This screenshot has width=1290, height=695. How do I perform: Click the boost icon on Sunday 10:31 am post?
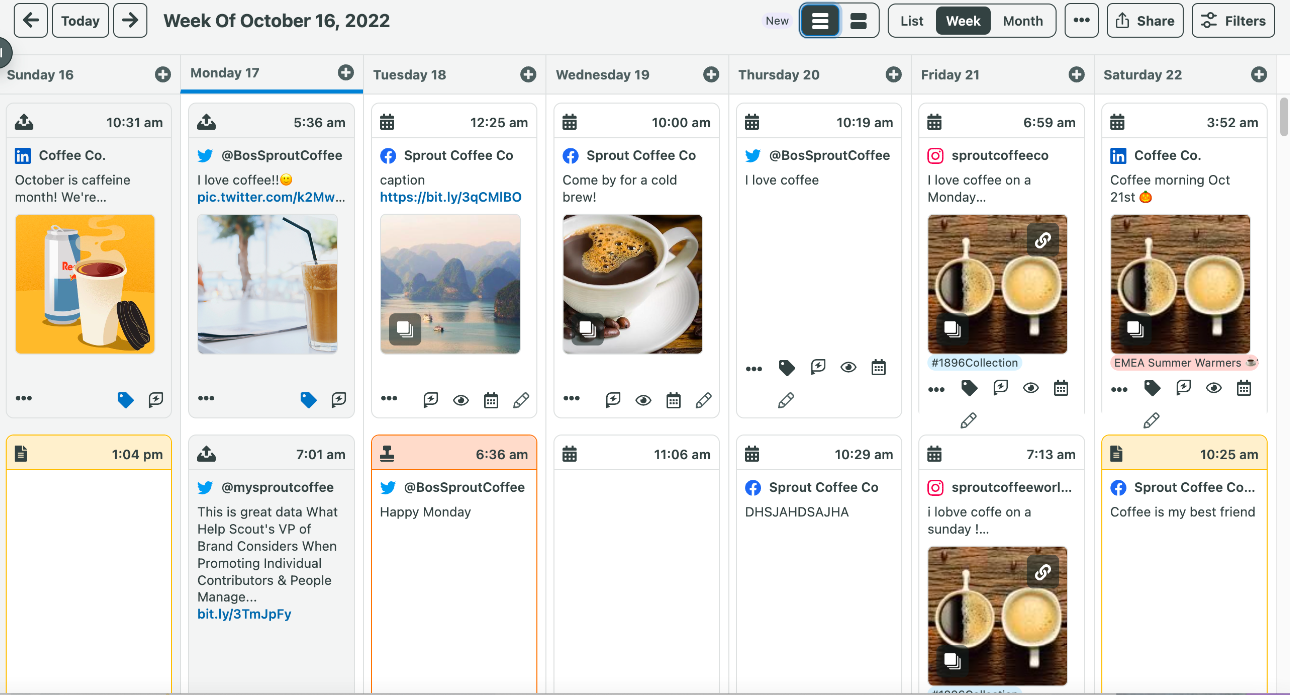click(x=156, y=400)
